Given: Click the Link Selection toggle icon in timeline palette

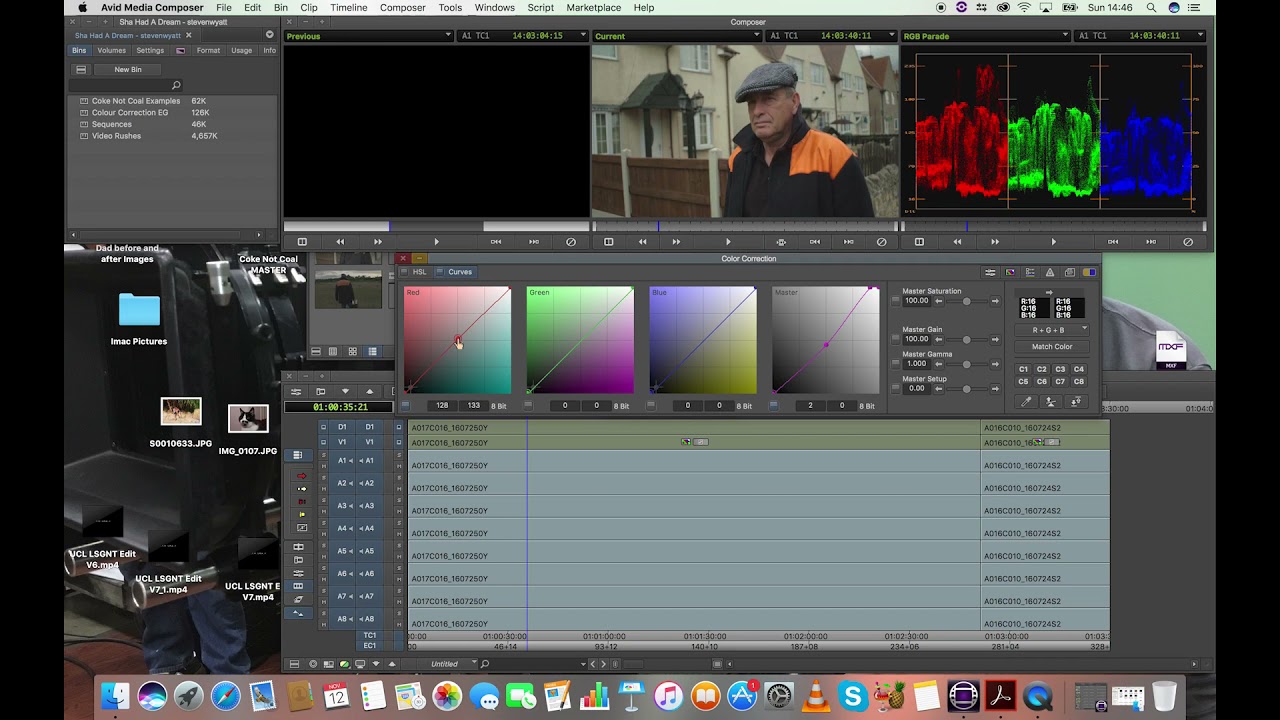Looking at the screenshot, I should [298, 455].
